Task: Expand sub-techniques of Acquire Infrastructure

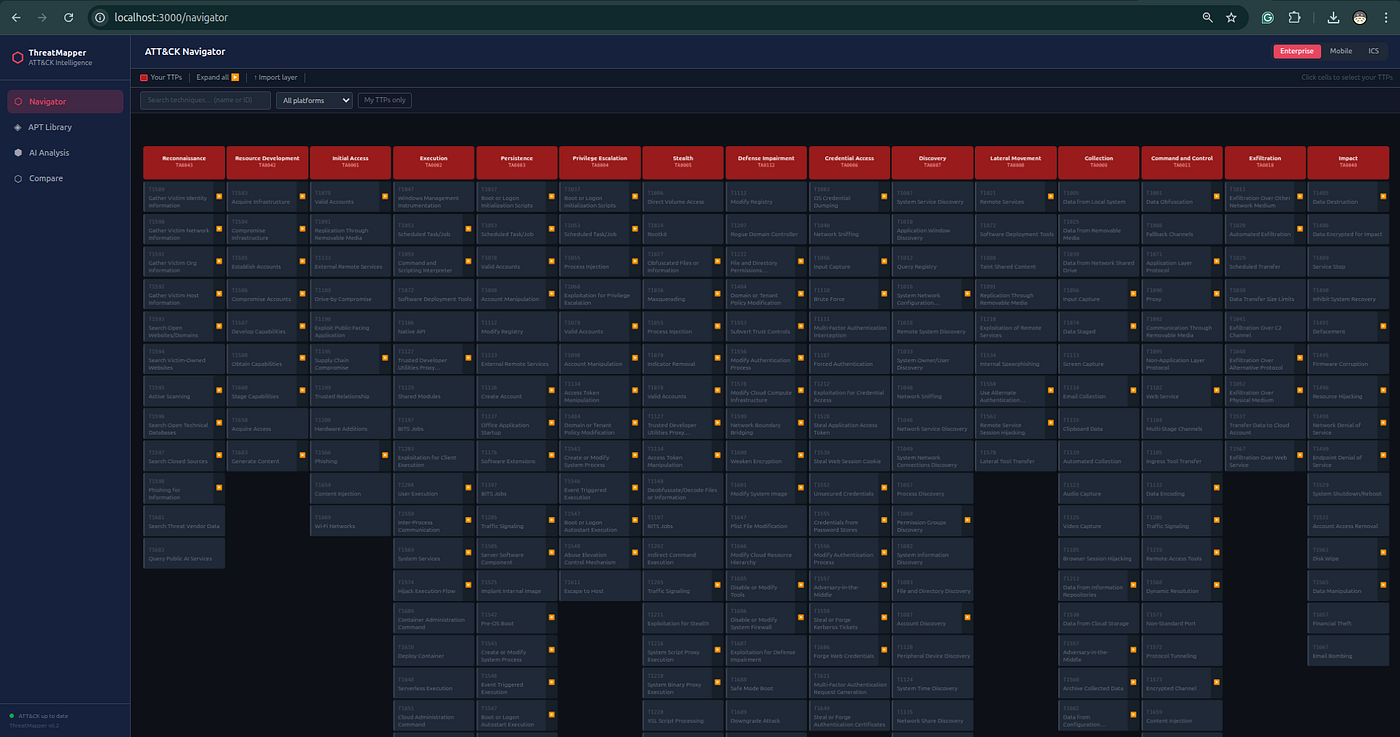Action: (x=302, y=197)
